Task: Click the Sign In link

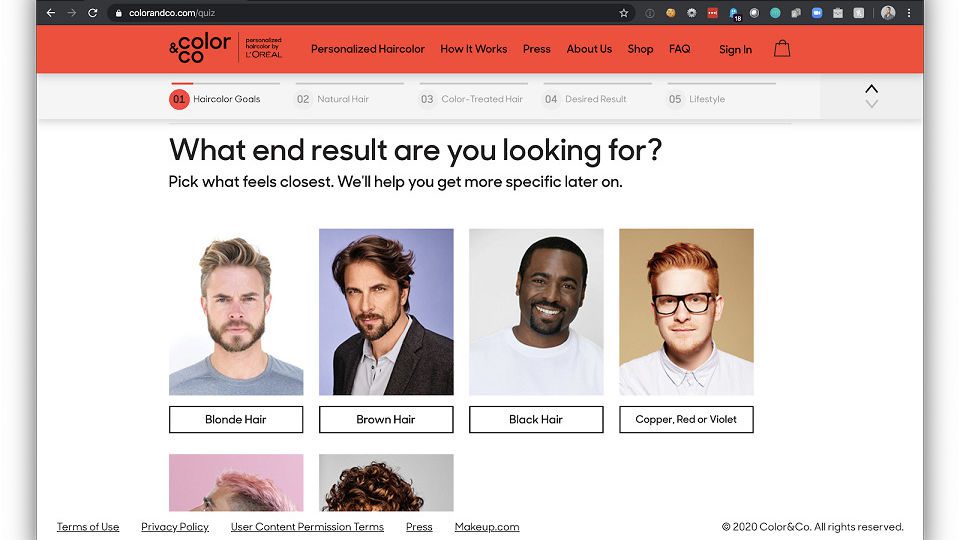Action: point(735,50)
